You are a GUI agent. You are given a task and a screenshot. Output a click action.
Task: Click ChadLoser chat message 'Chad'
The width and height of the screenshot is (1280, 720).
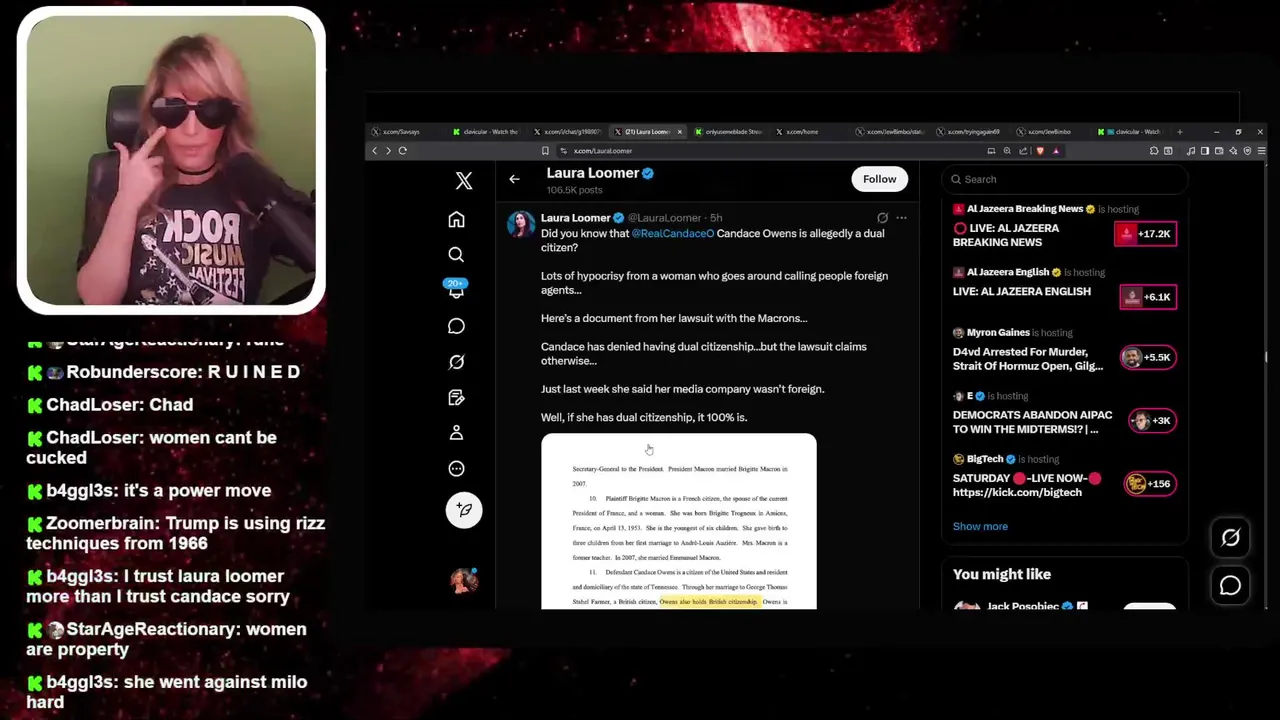tap(110, 405)
